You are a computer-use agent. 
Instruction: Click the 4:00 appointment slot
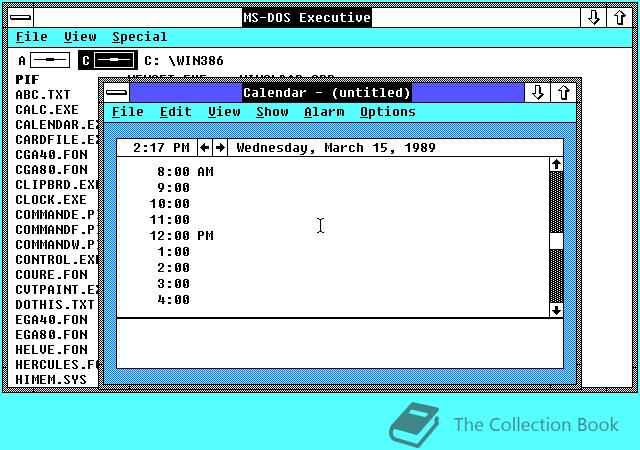pos(333,300)
